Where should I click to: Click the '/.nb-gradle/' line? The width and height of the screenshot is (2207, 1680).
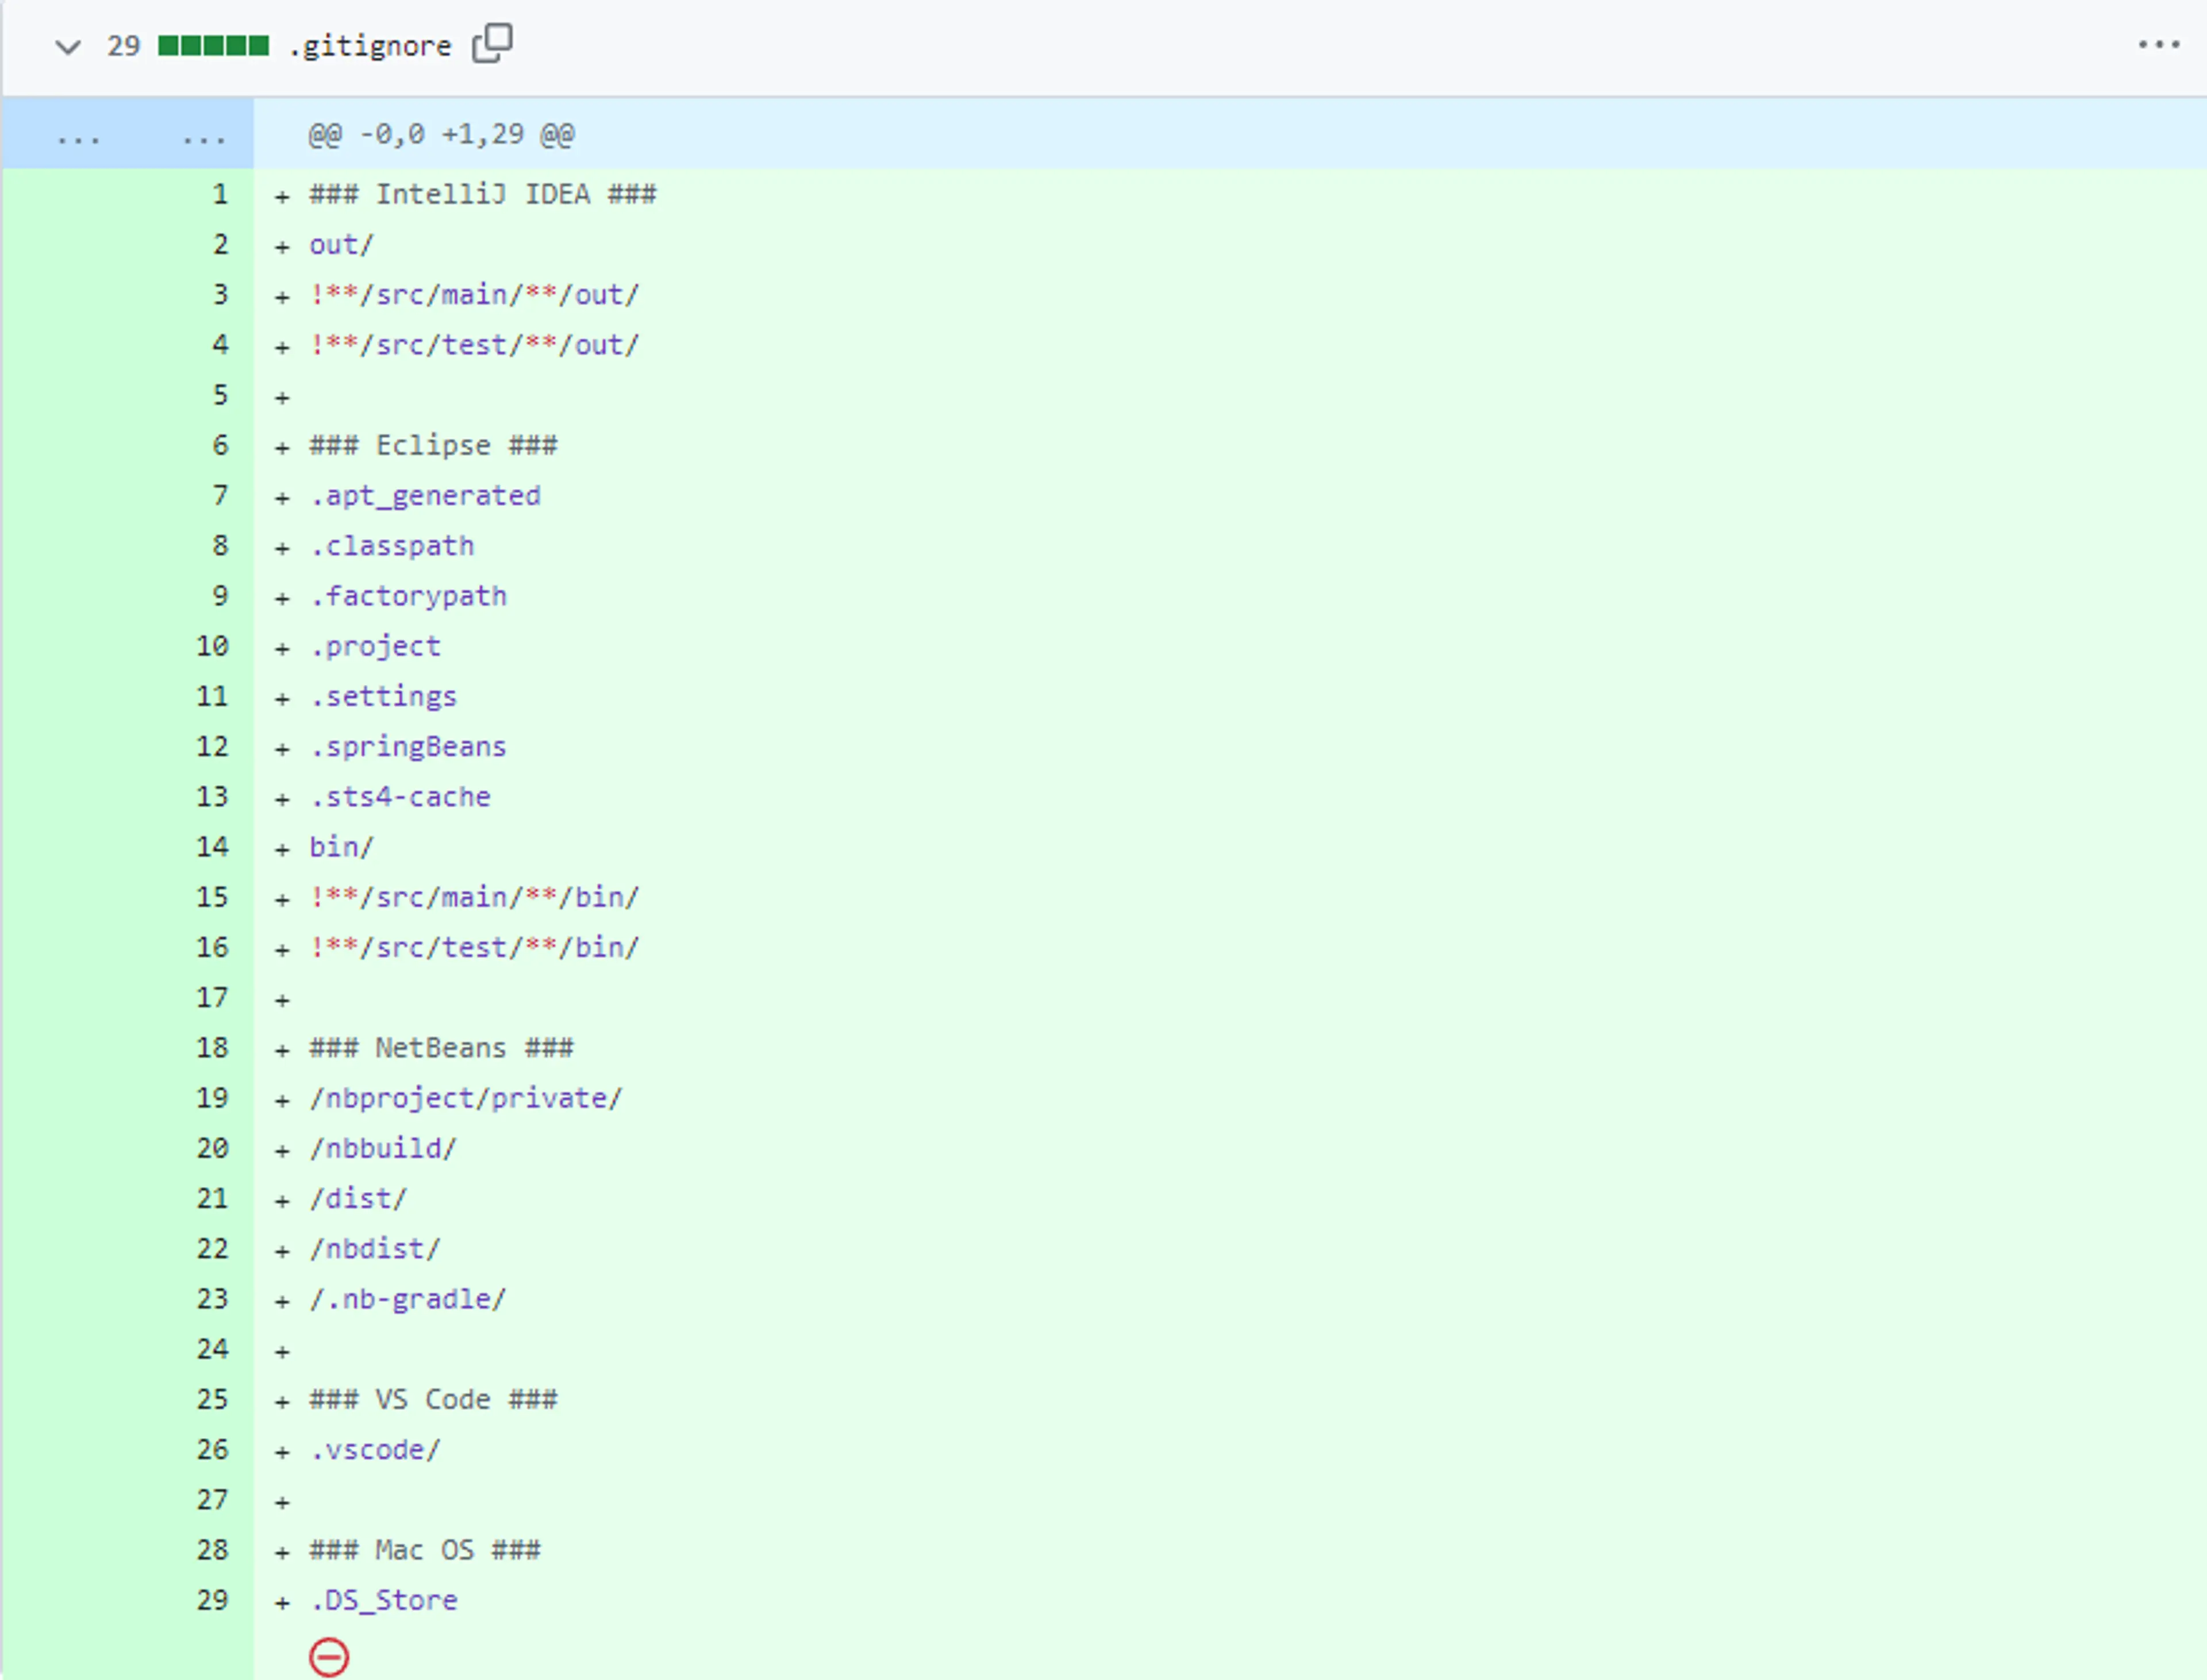(x=408, y=1299)
